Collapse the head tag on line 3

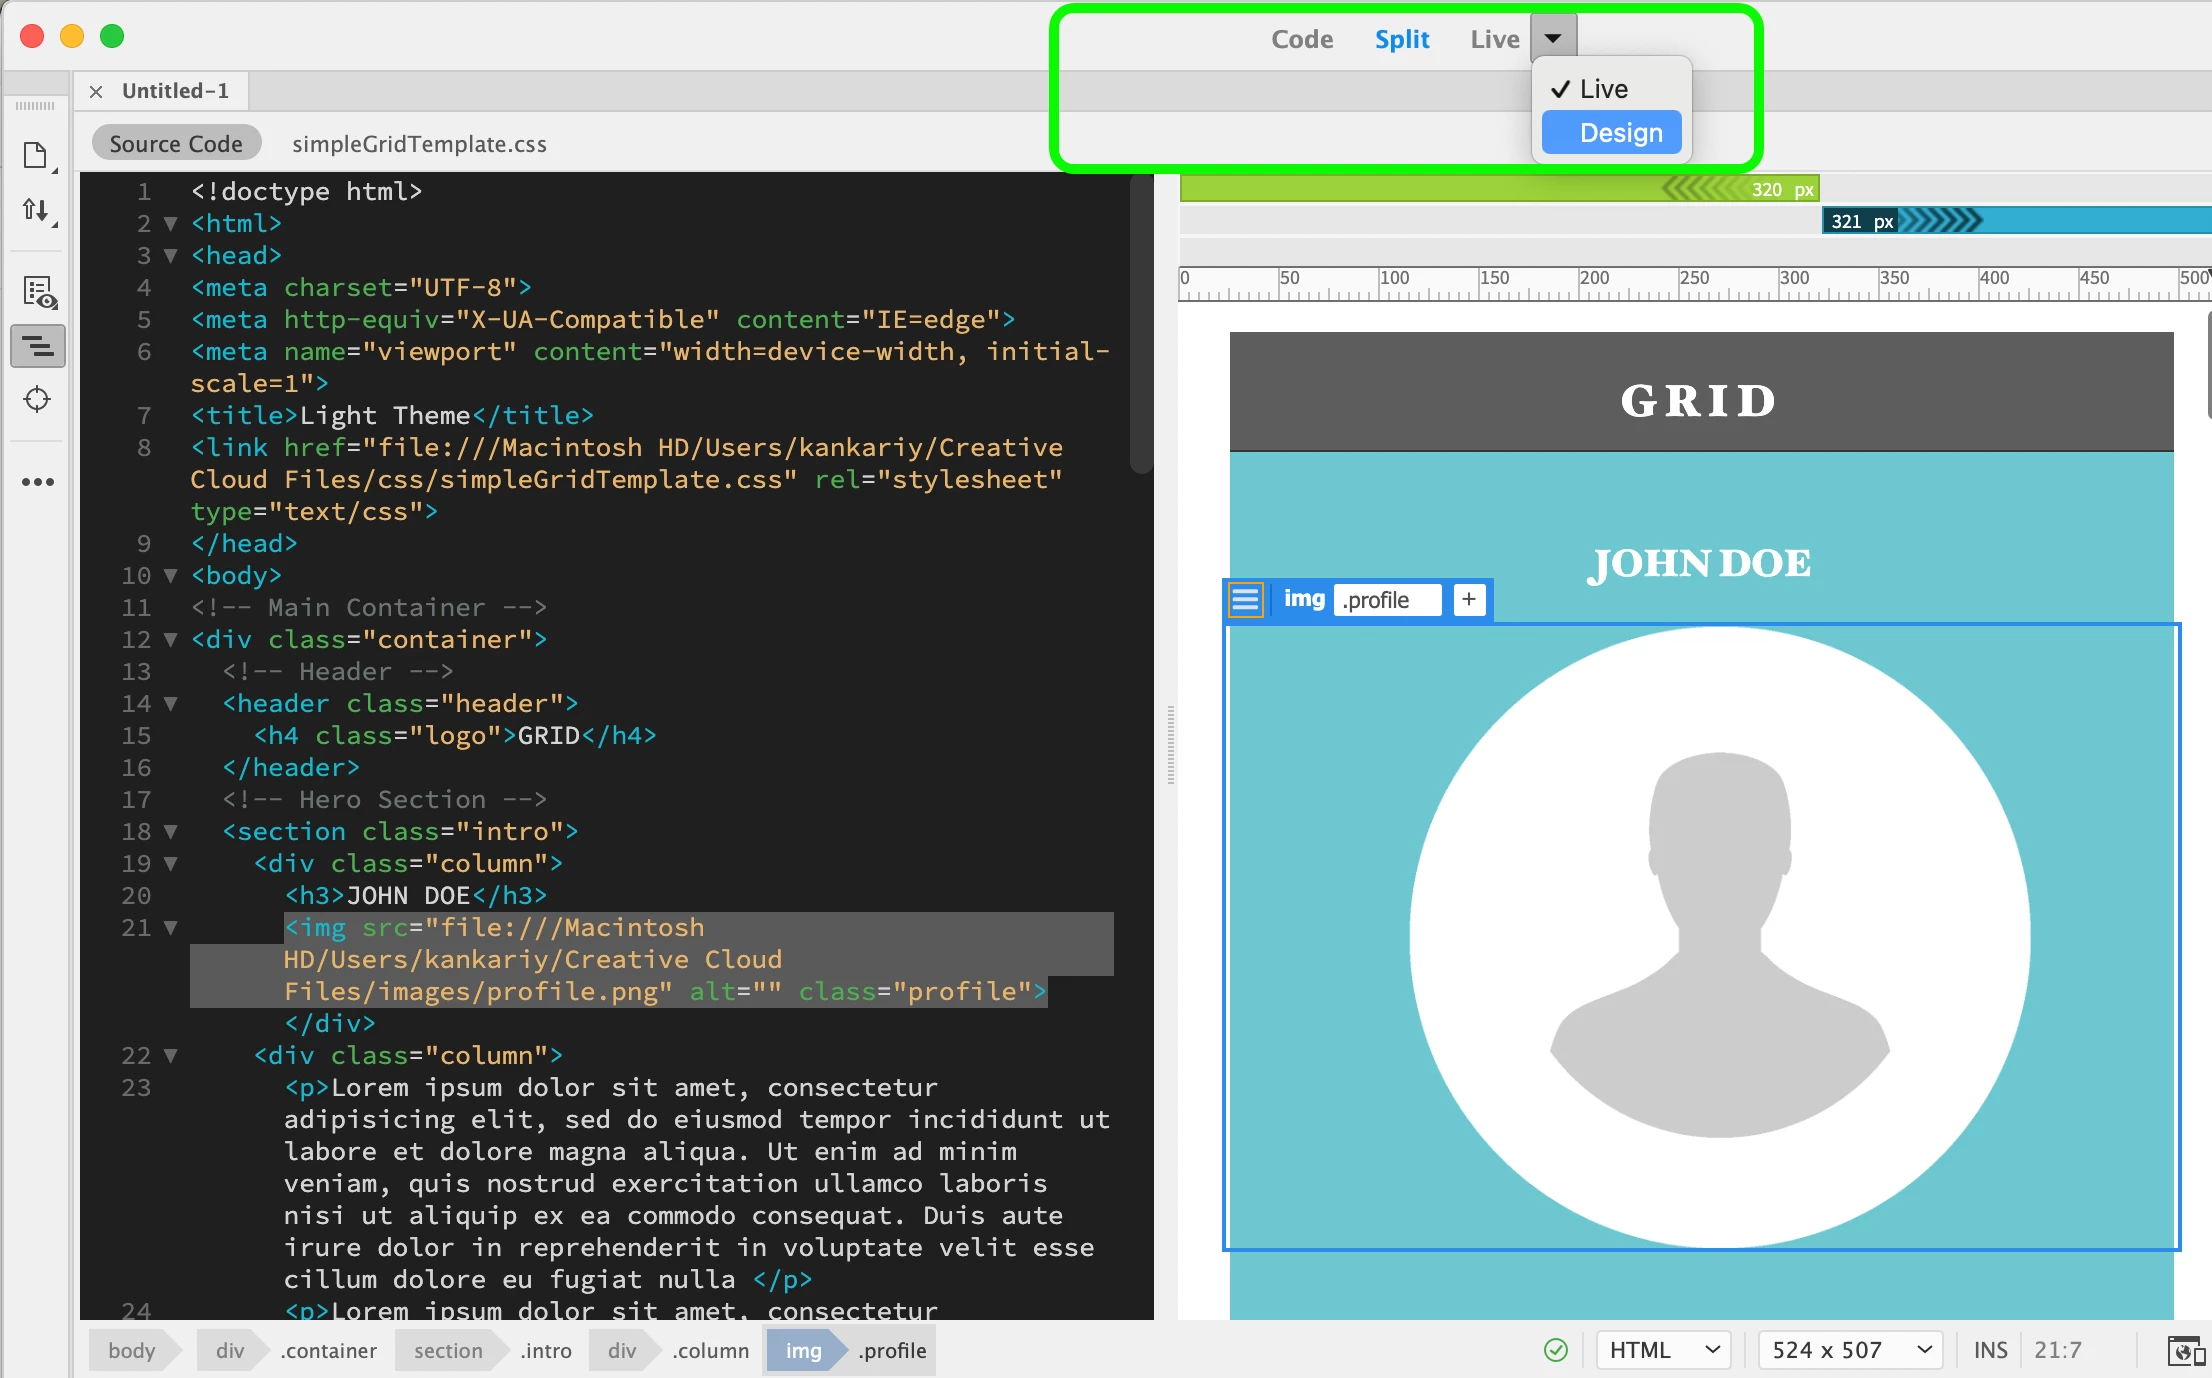coord(171,256)
